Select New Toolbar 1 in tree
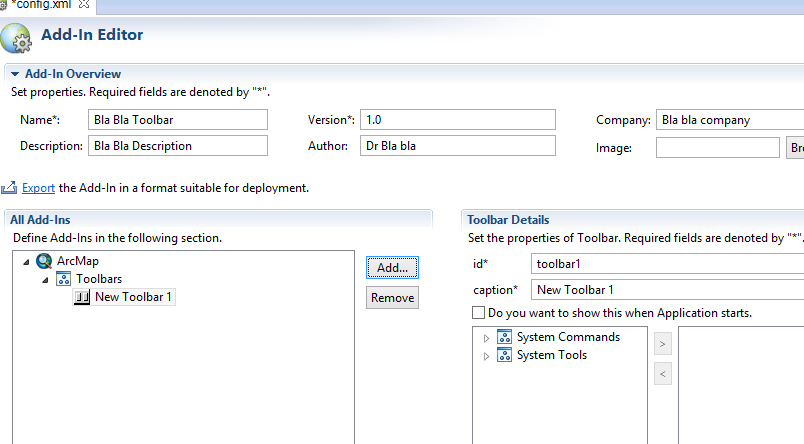The width and height of the screenshot is (804, 444). 133,297
